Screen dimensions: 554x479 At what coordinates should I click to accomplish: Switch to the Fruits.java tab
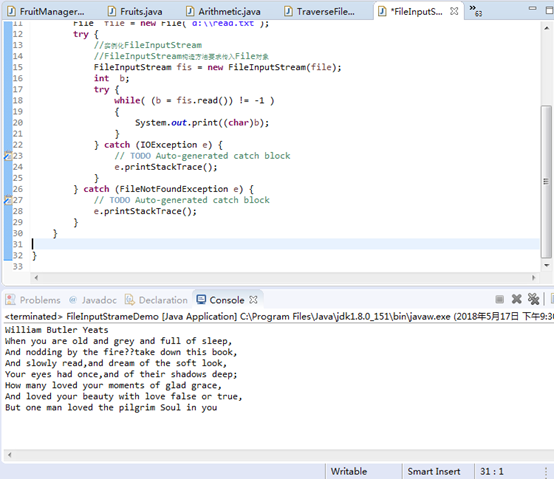click(135, 12)
